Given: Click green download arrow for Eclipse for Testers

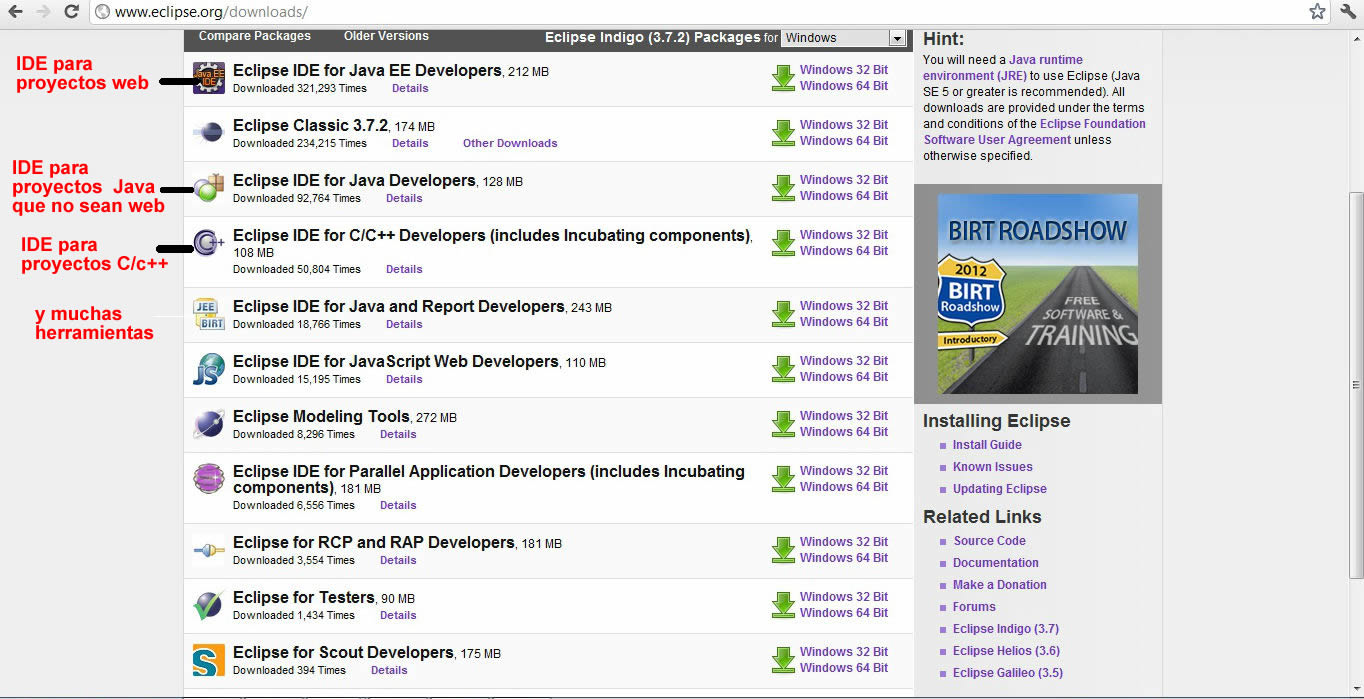Looking at the screenshot, I should (783, 605).
